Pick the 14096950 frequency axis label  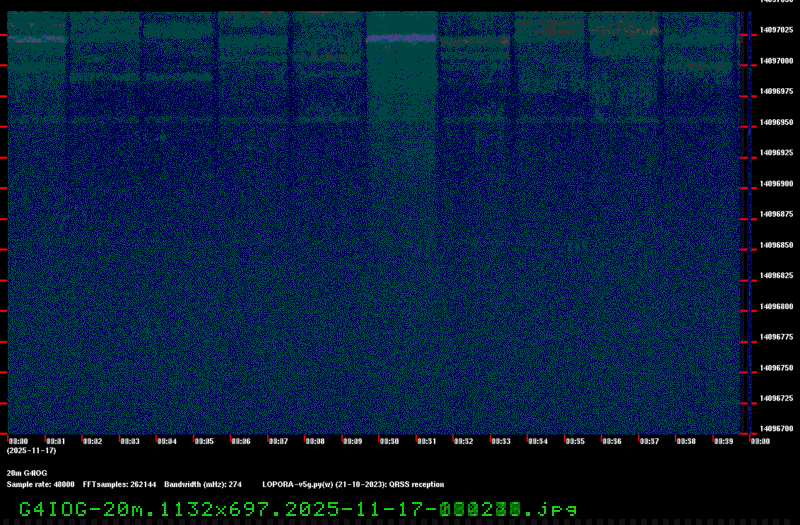coord(776,122)
